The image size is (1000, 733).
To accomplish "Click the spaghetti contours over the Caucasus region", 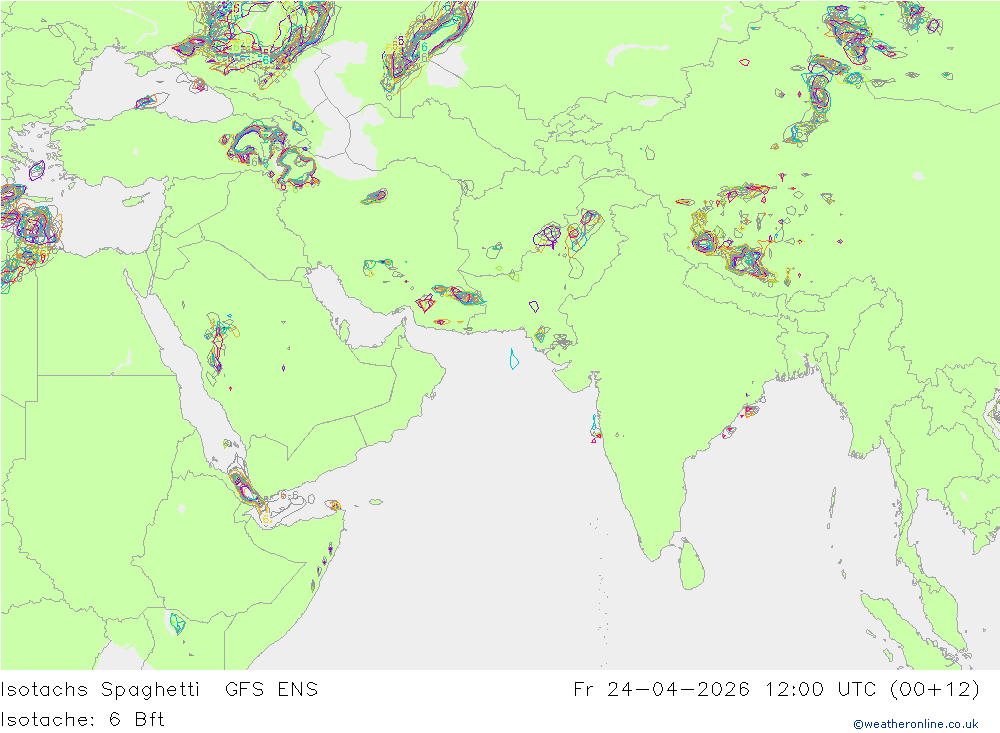I will 271,153.
